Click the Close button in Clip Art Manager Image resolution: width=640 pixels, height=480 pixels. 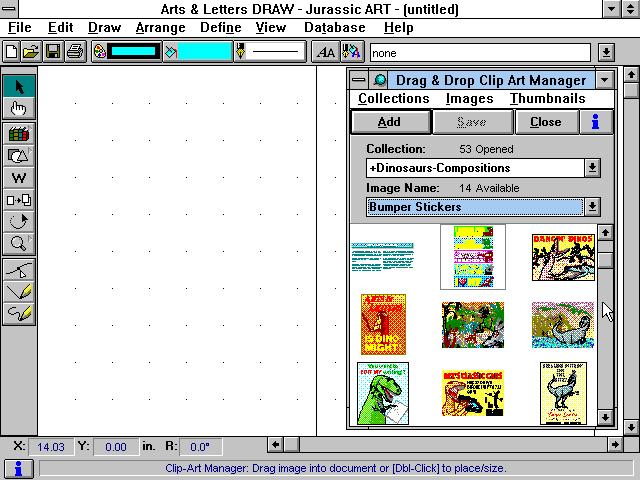coord(546,122)
